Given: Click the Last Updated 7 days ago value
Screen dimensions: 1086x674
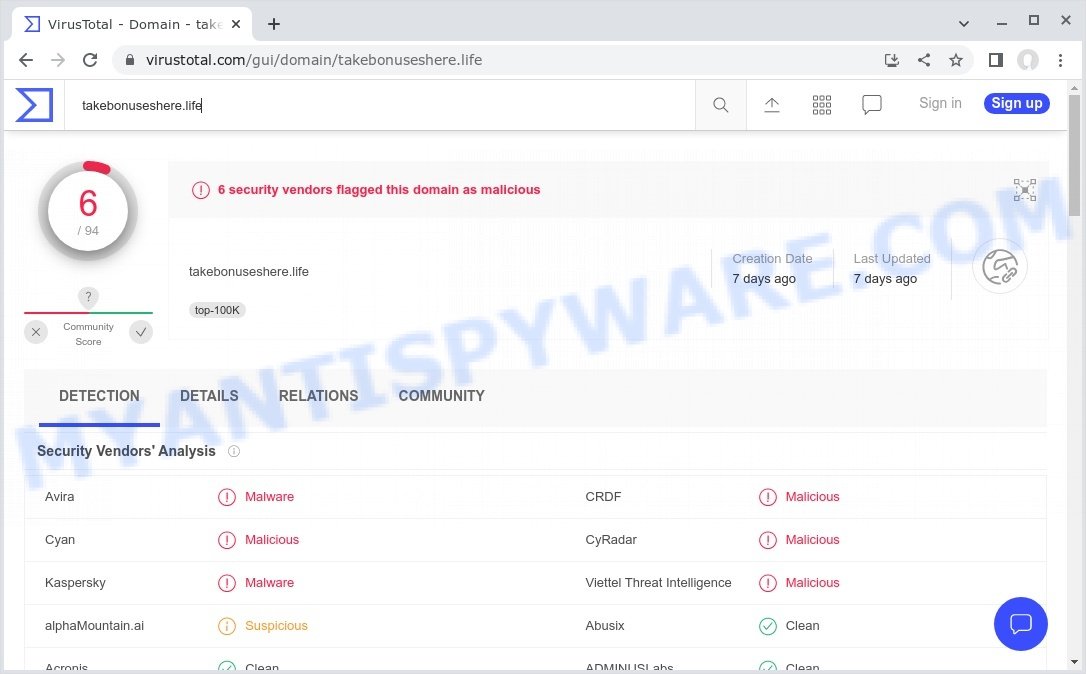Looking at the screenshot, I should [884, 279].
